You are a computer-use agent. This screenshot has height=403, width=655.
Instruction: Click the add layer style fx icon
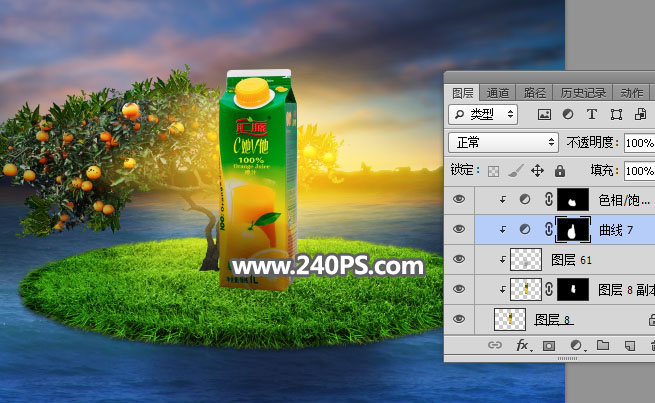[x=521, y=345]
